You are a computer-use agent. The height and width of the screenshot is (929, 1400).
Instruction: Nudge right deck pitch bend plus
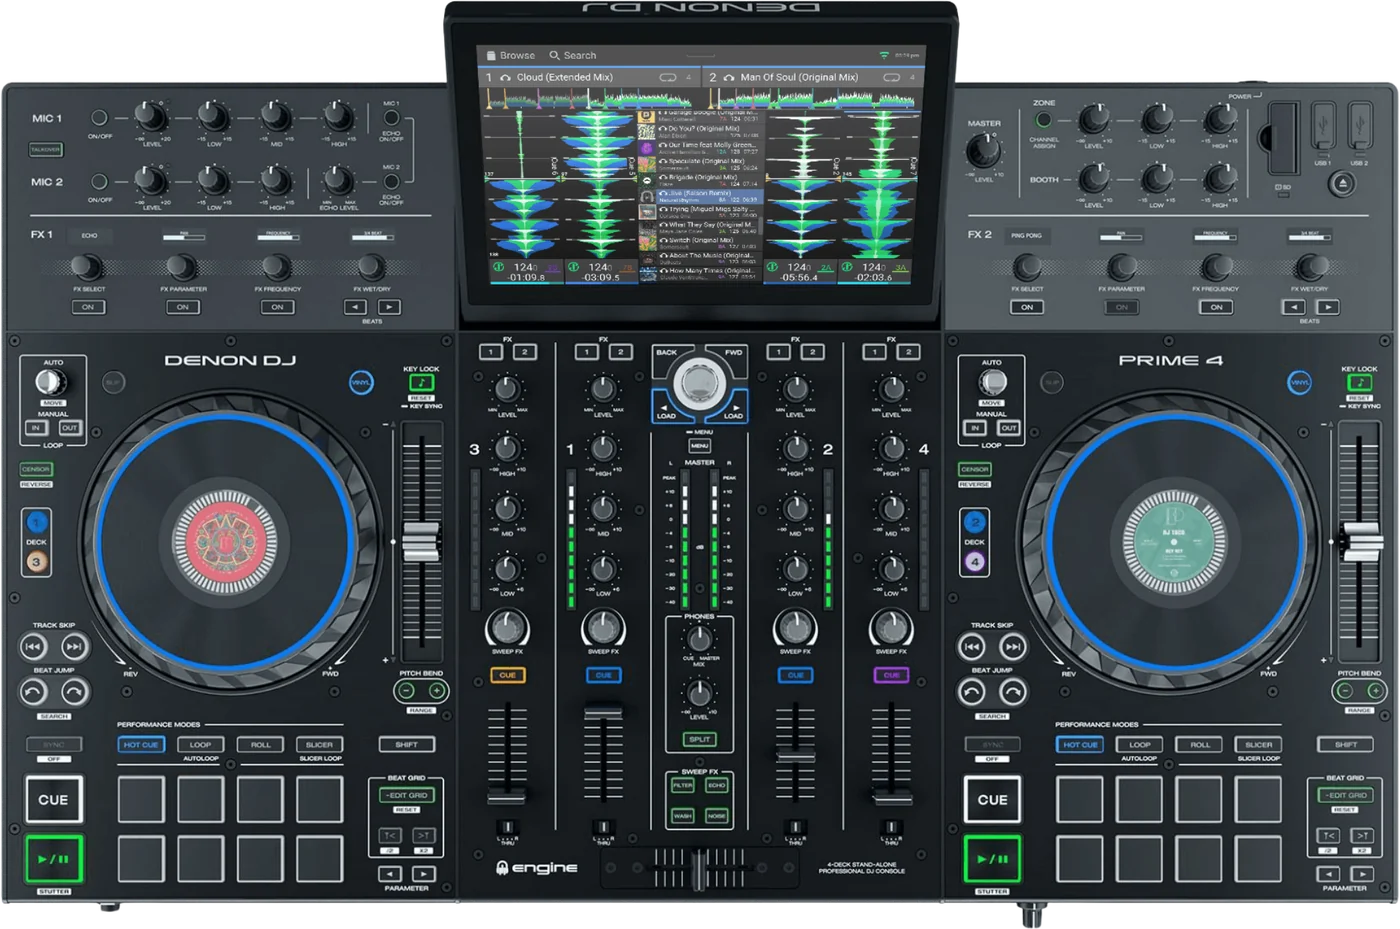click(1375, 691)
